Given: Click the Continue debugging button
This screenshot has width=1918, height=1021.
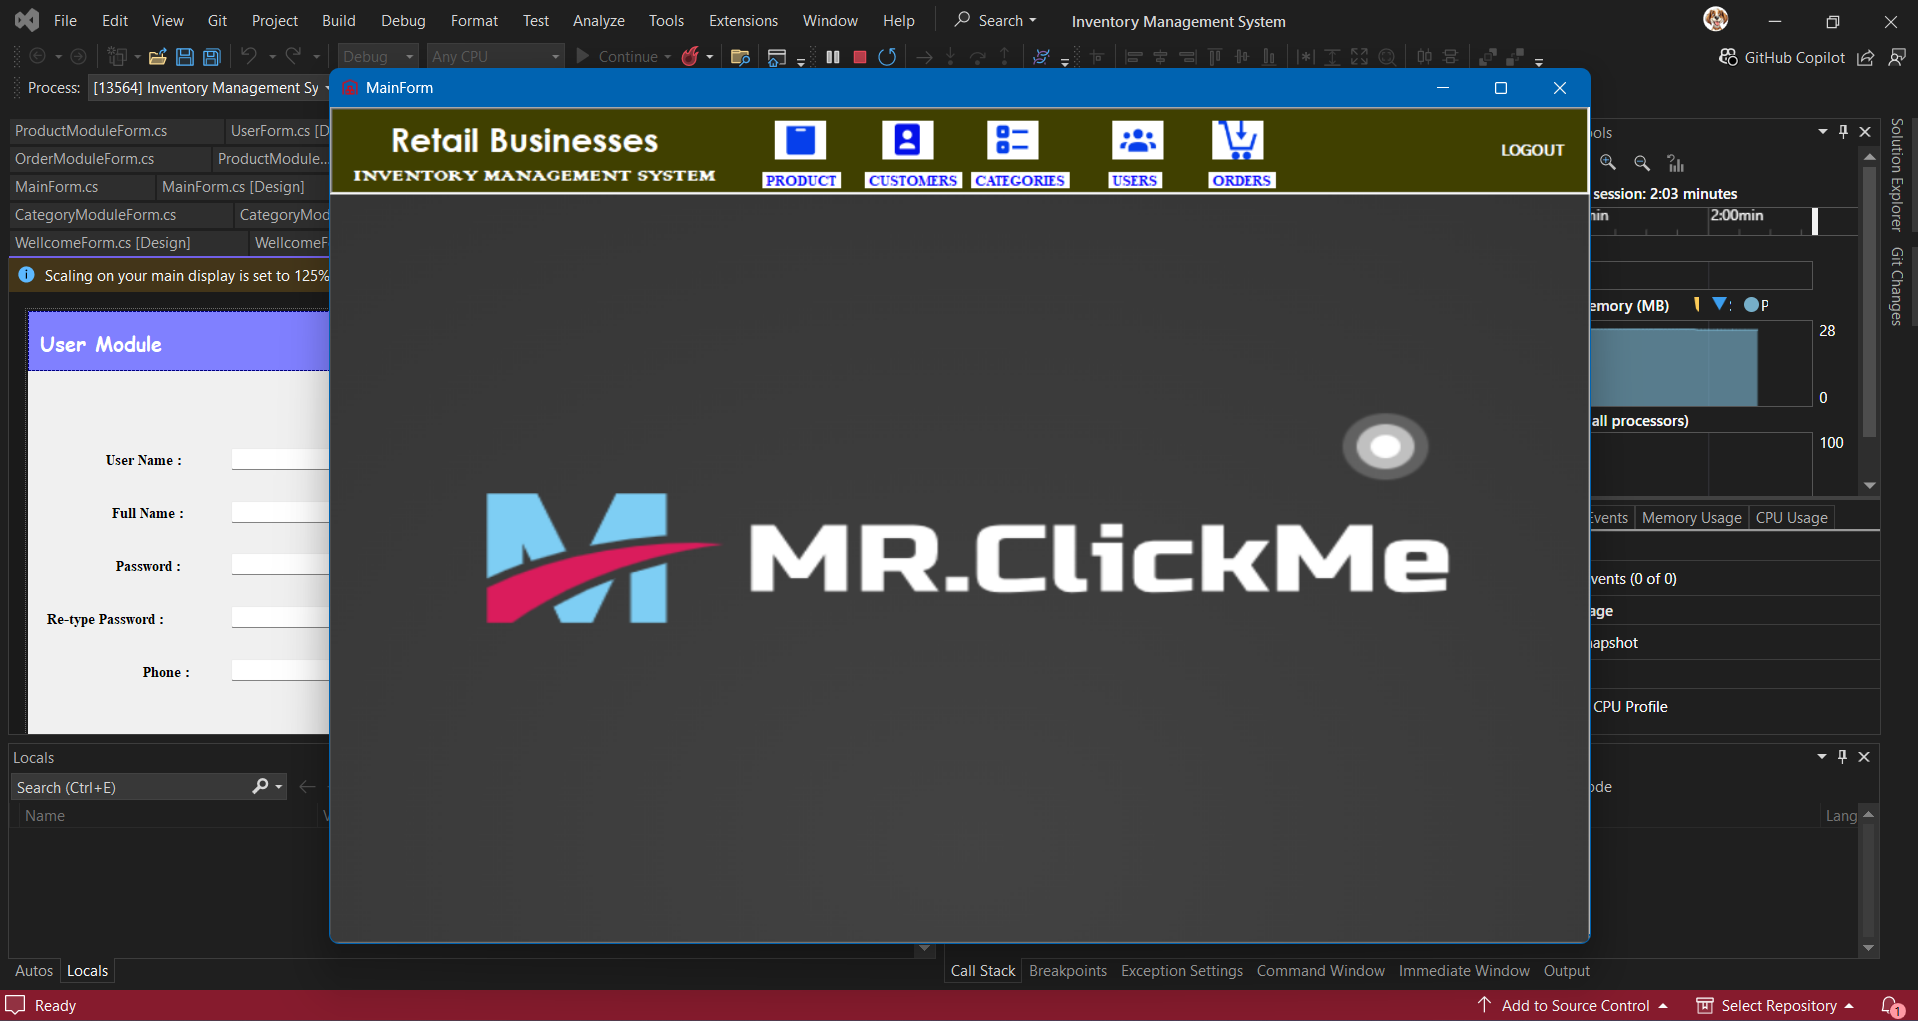Looking at the screenshot, I should [x=617, y=57].
